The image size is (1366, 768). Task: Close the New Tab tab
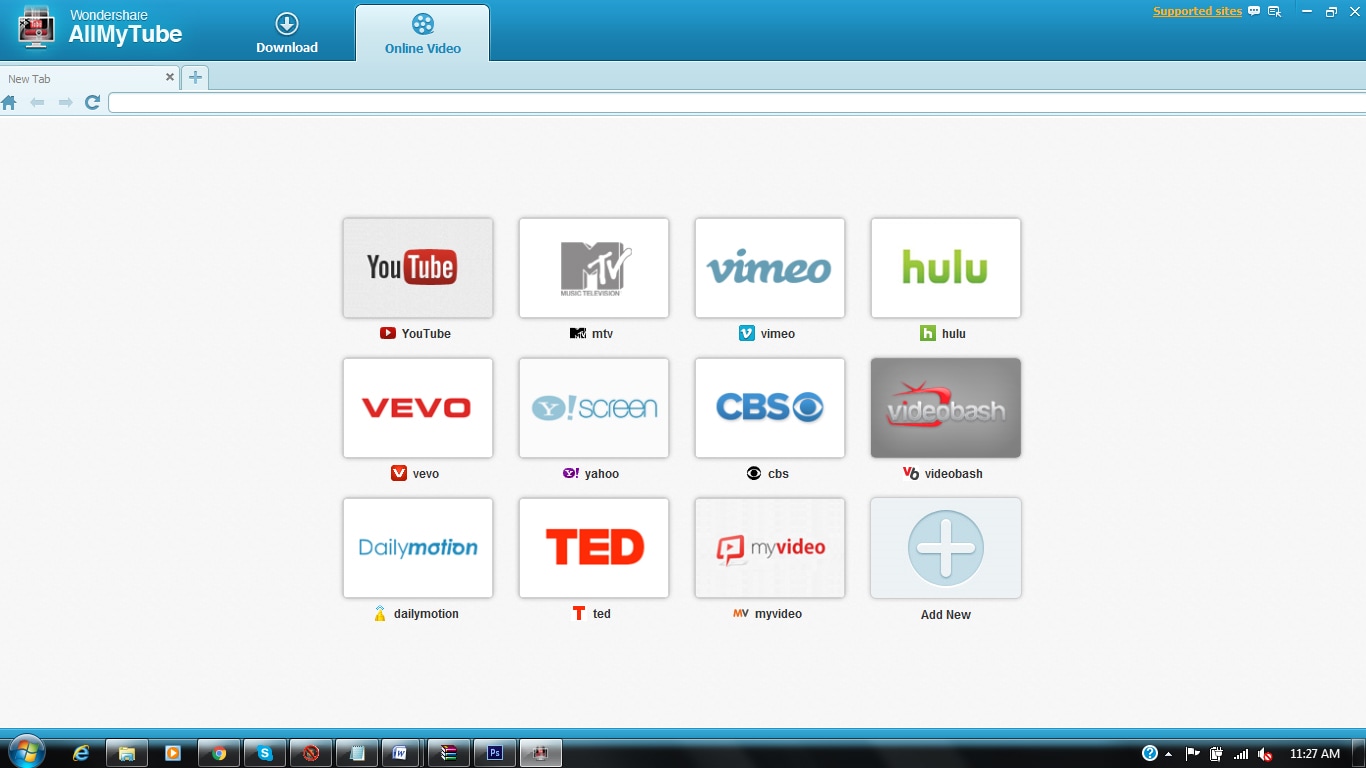tap(170, 77)
